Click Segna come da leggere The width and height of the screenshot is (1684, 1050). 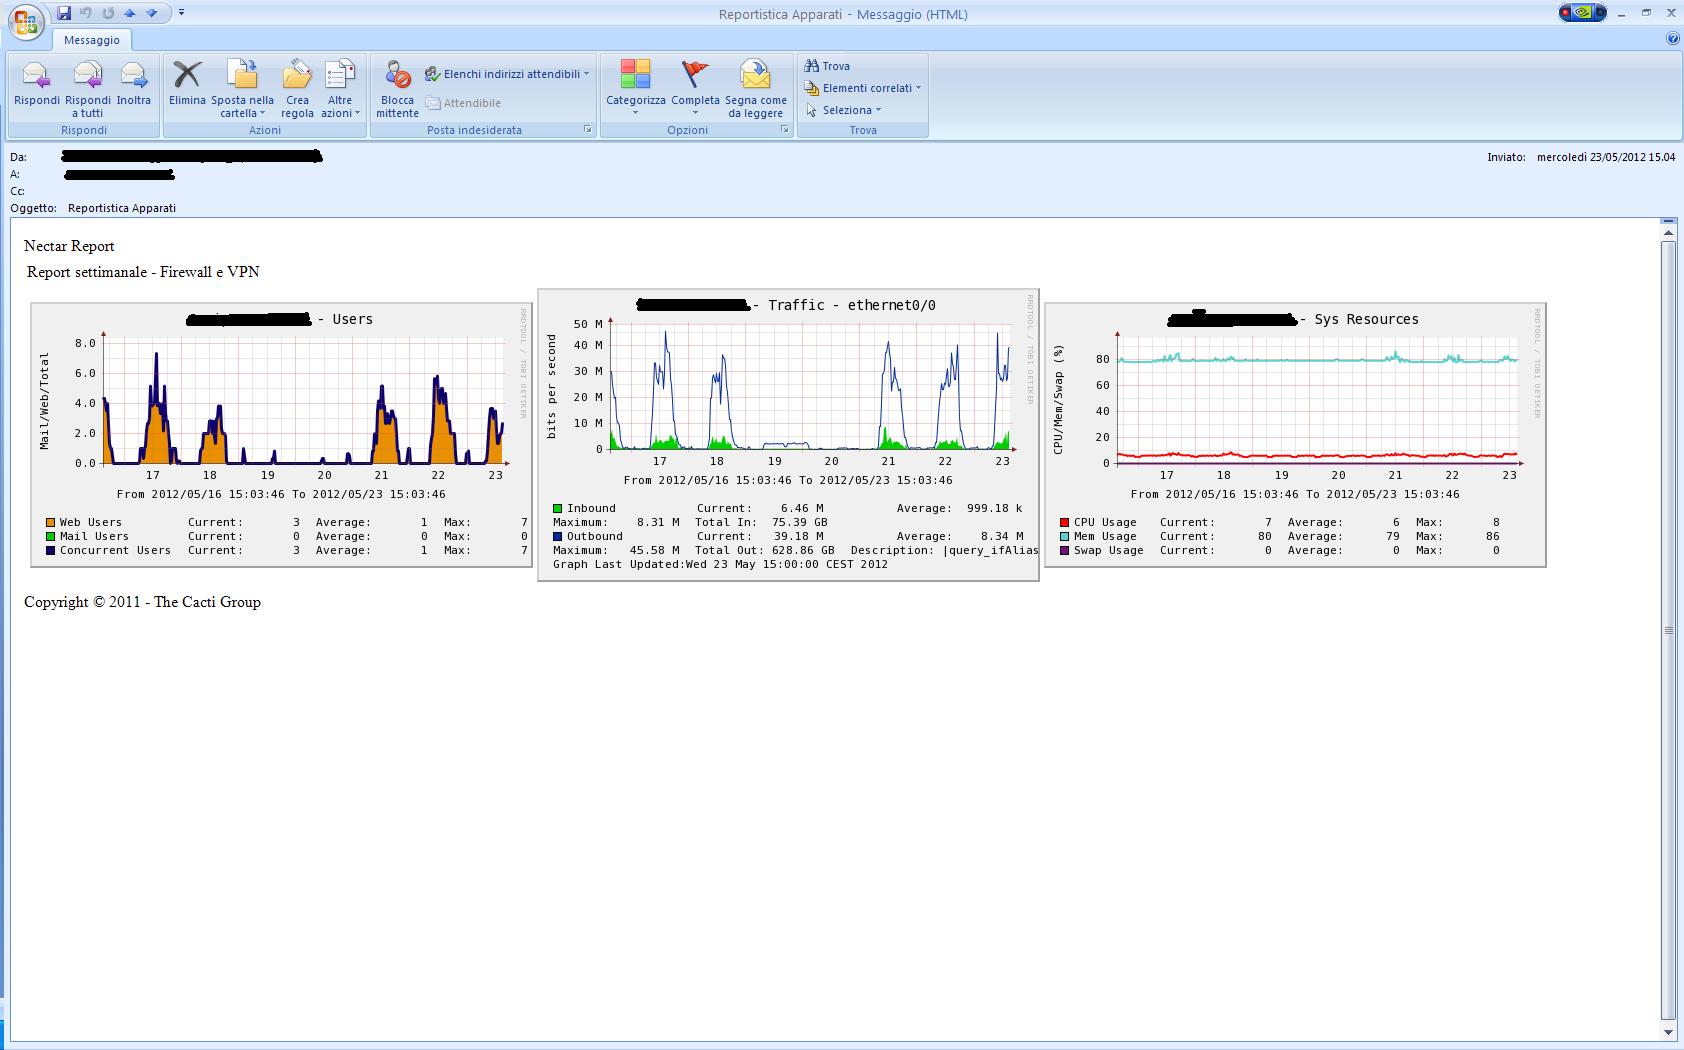coord(756,89)
